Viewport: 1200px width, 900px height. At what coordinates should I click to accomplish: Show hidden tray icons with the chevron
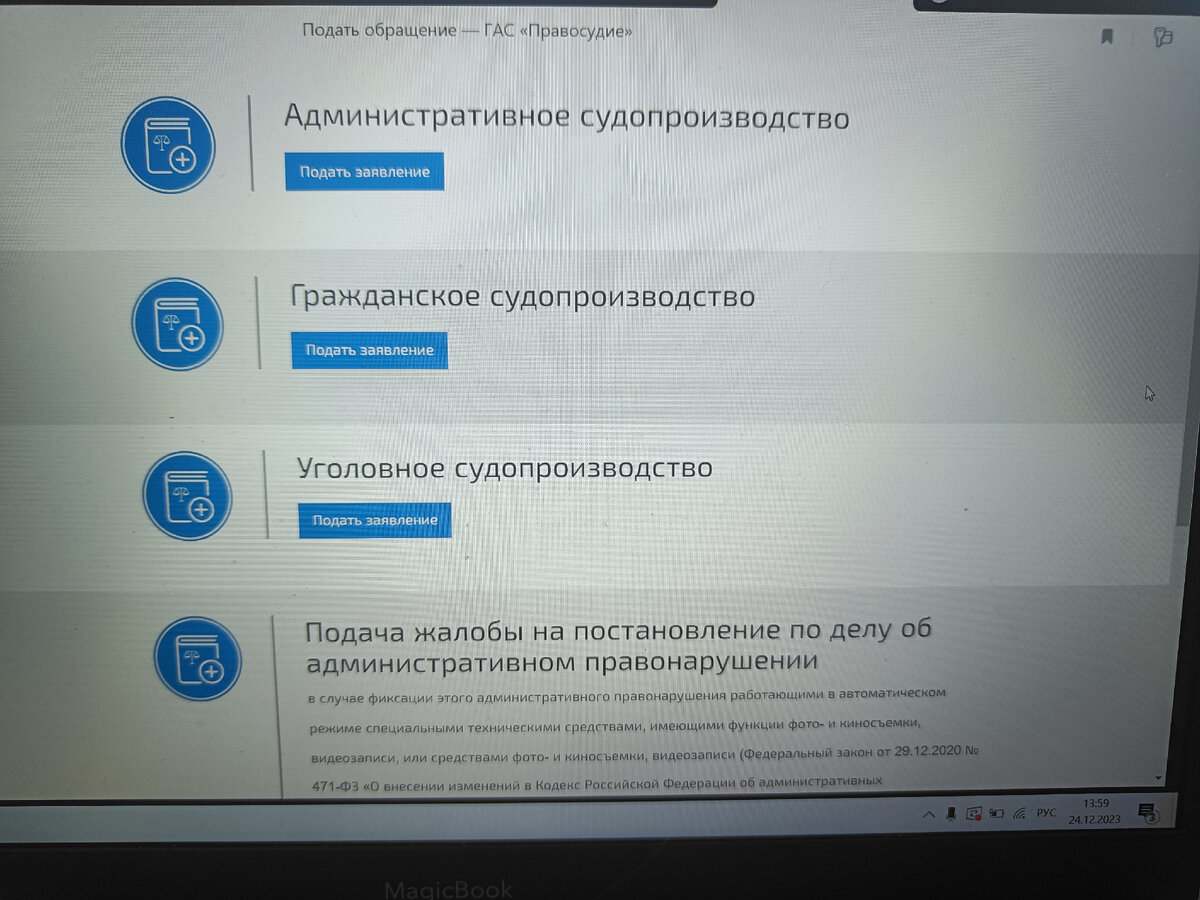pyautogui.click(x=930, y=814)
